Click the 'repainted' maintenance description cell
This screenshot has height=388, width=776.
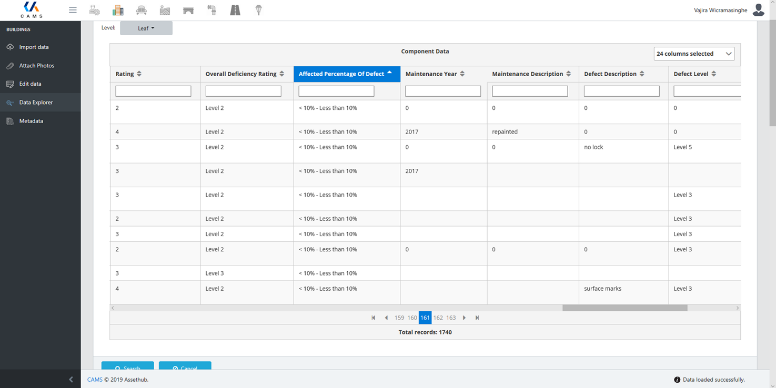tap(505, 132)
